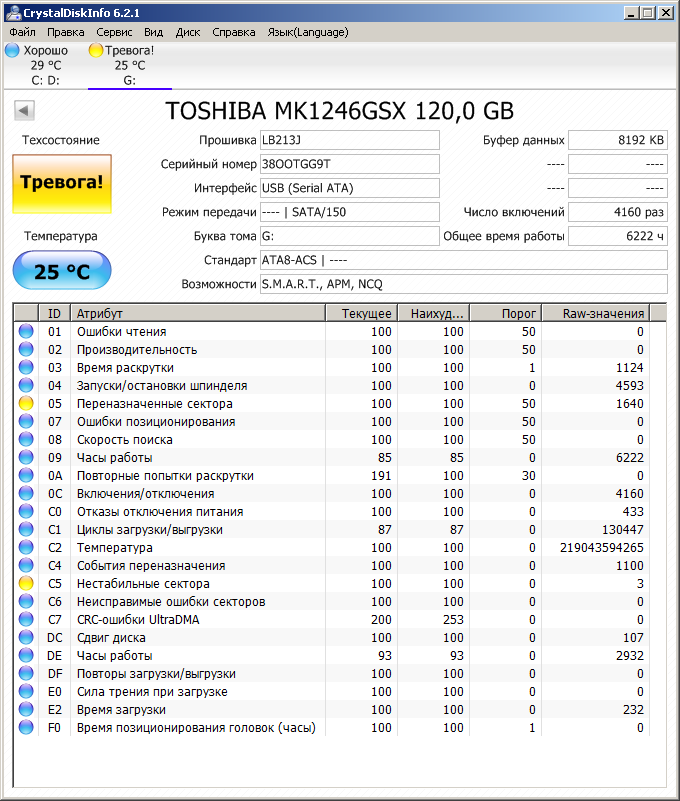Click status icon for Повторы загрузки/выгрузки
The width and height of the screenshot is (680, 801).
(26, 673)
